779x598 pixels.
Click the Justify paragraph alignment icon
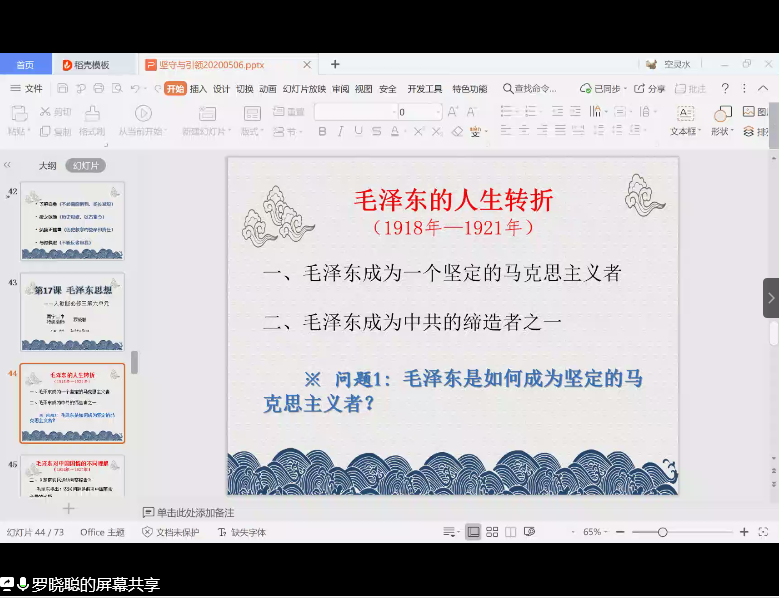[560, 131]
